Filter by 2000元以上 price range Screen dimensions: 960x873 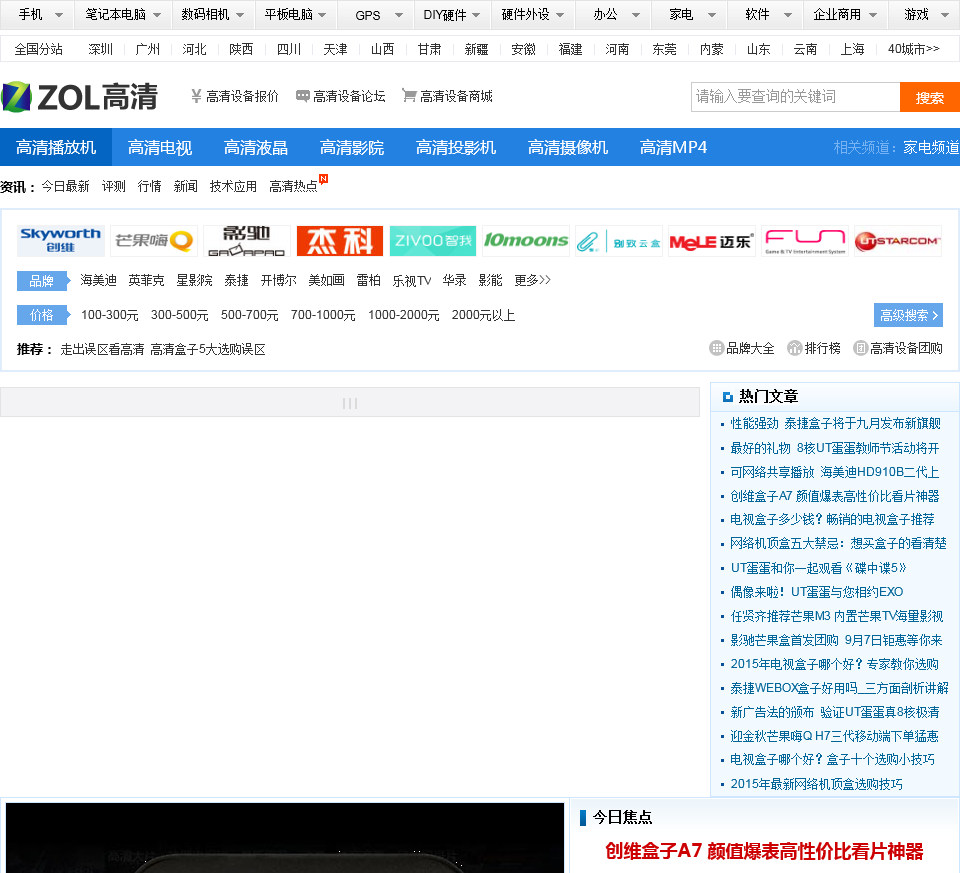[484, 315]
